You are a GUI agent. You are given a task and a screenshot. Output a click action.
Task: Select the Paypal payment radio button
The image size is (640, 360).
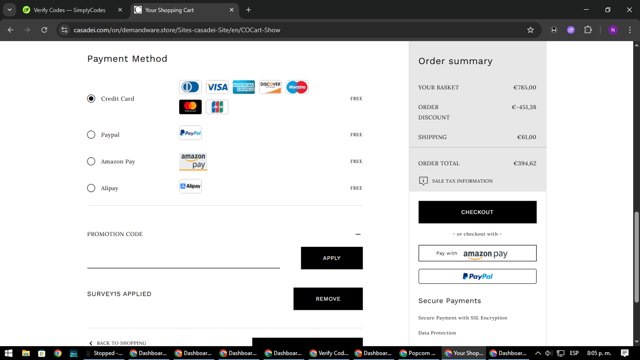(91, 135)
